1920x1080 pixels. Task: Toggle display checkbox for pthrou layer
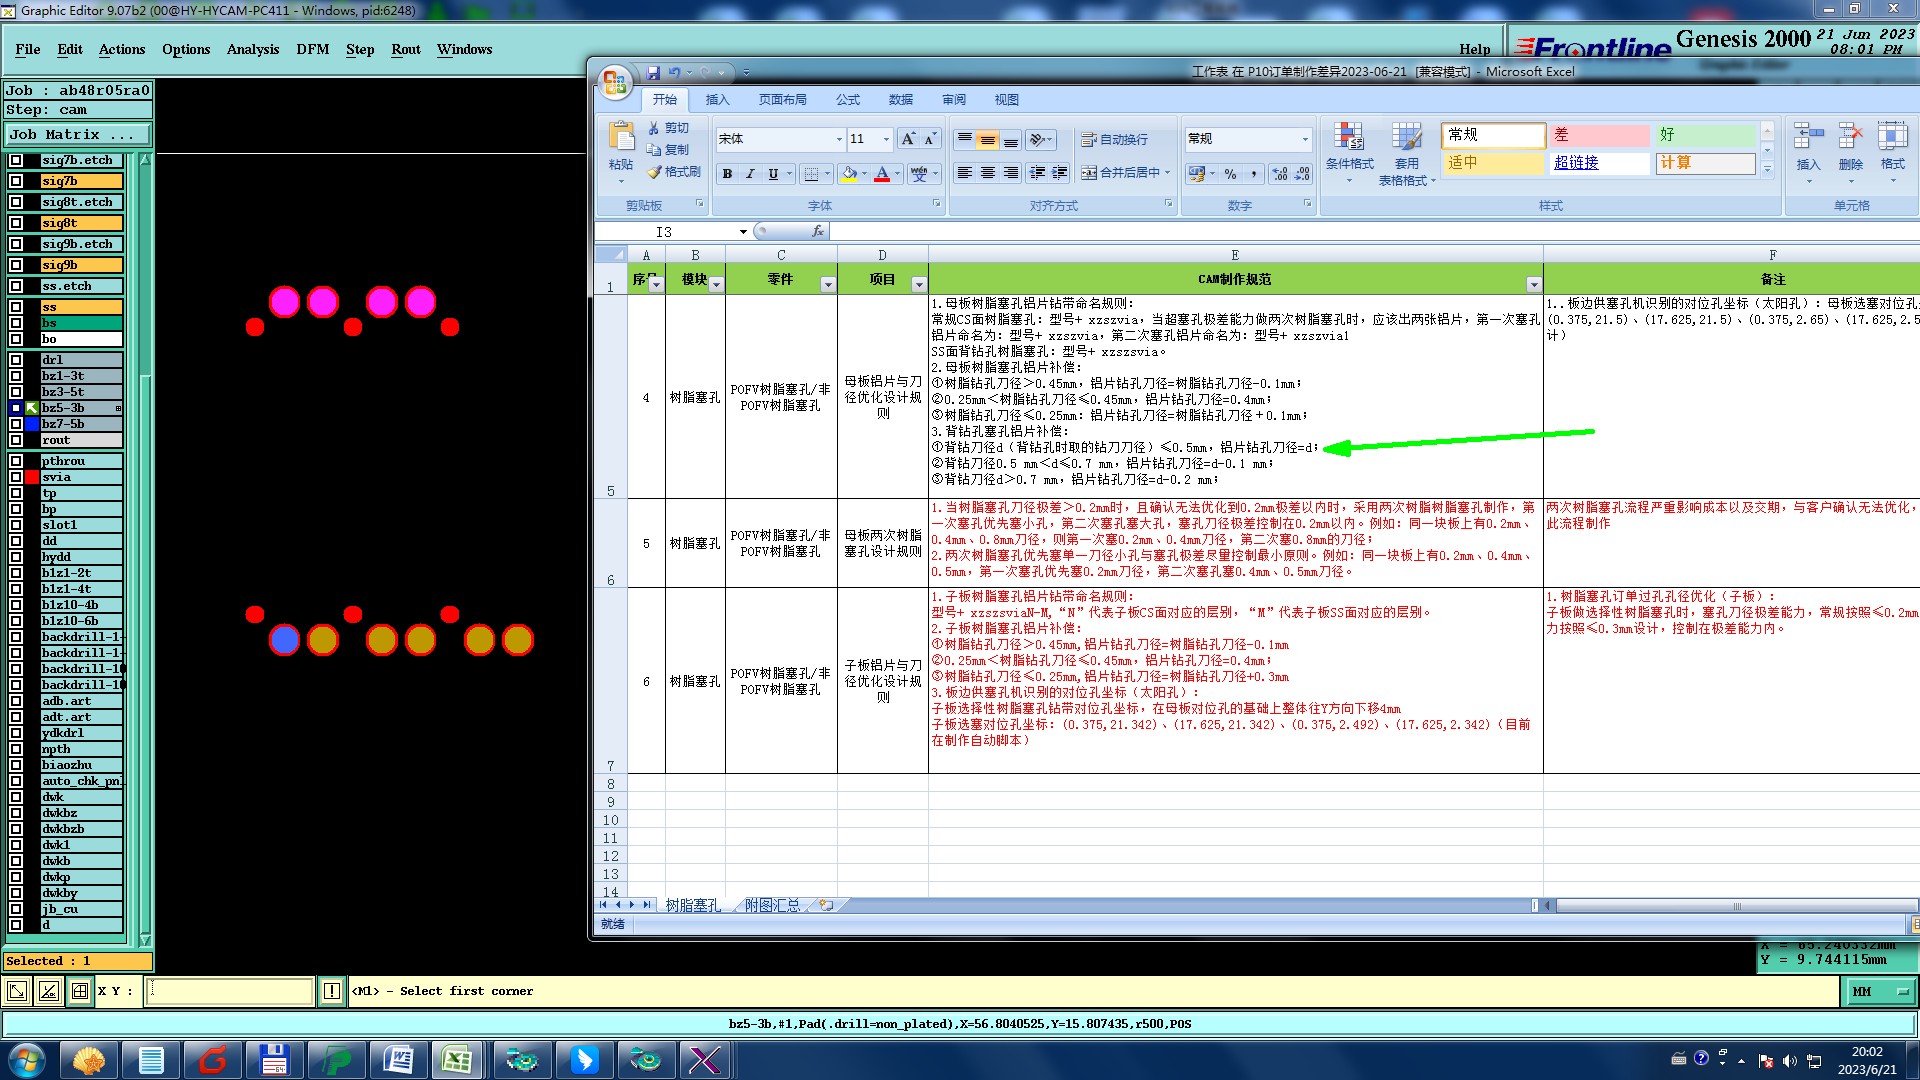click(x=16, y=461)
